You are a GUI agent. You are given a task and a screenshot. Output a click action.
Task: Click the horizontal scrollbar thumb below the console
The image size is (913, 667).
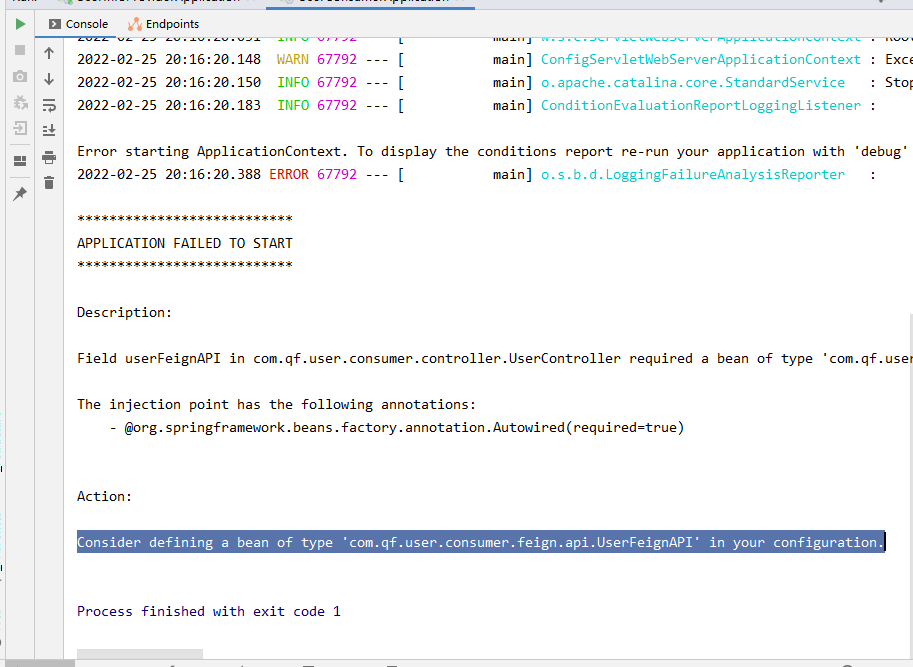(140, 654)
